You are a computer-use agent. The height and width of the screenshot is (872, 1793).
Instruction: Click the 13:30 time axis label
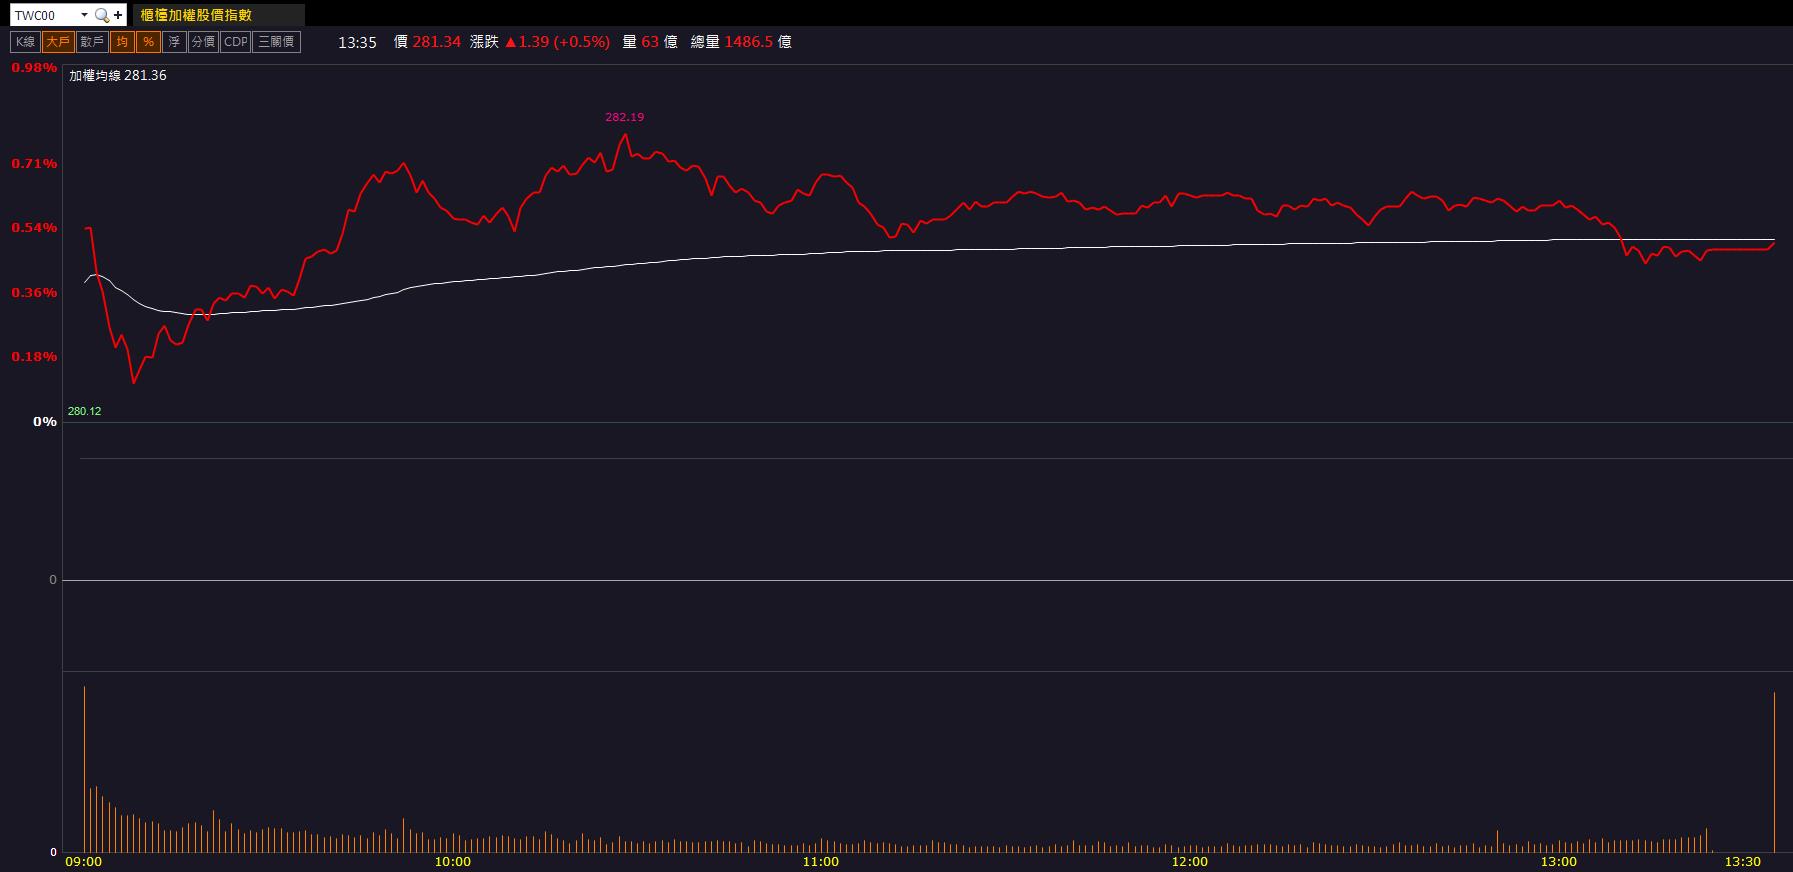pyautogui.click(x=1742, y=862)
